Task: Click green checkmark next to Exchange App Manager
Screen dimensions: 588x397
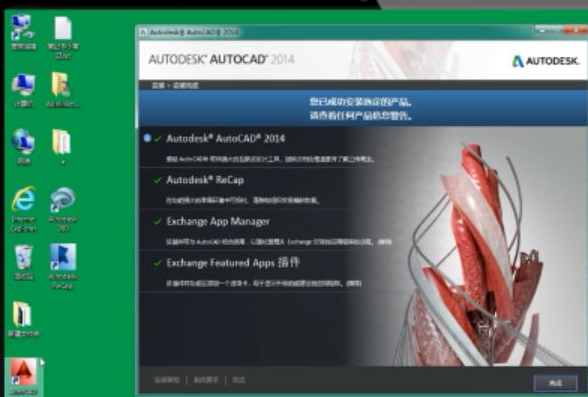Action: tap(158, 222)
